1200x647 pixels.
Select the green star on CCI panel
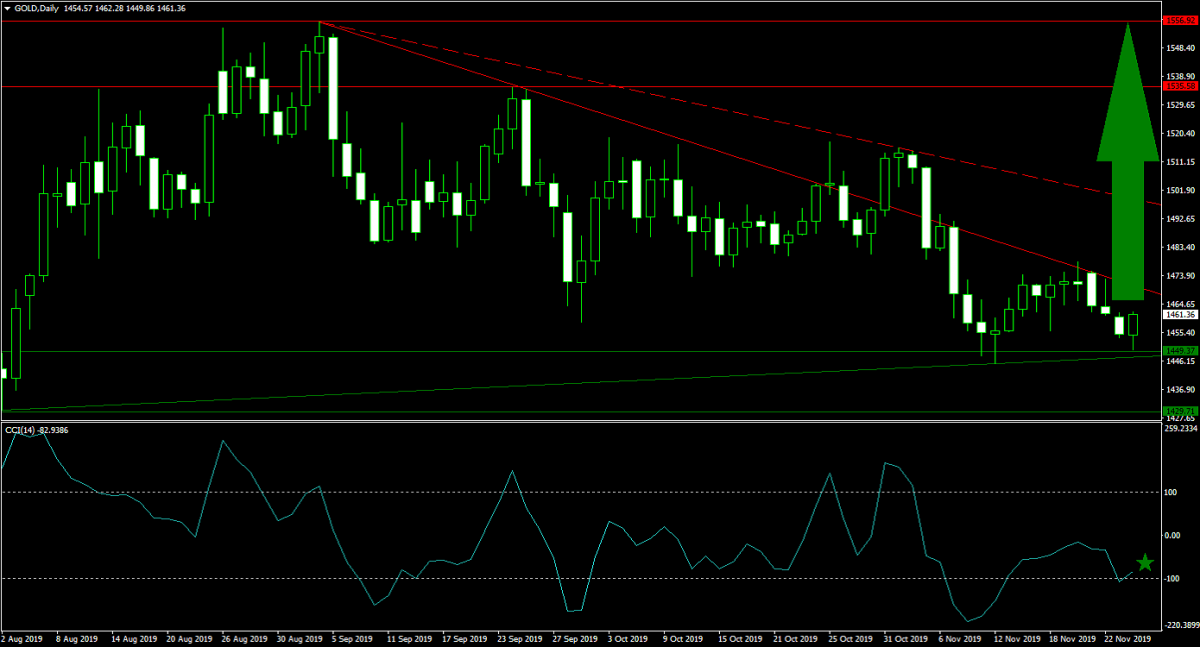pyautogui.click(x=1145, y=563)
